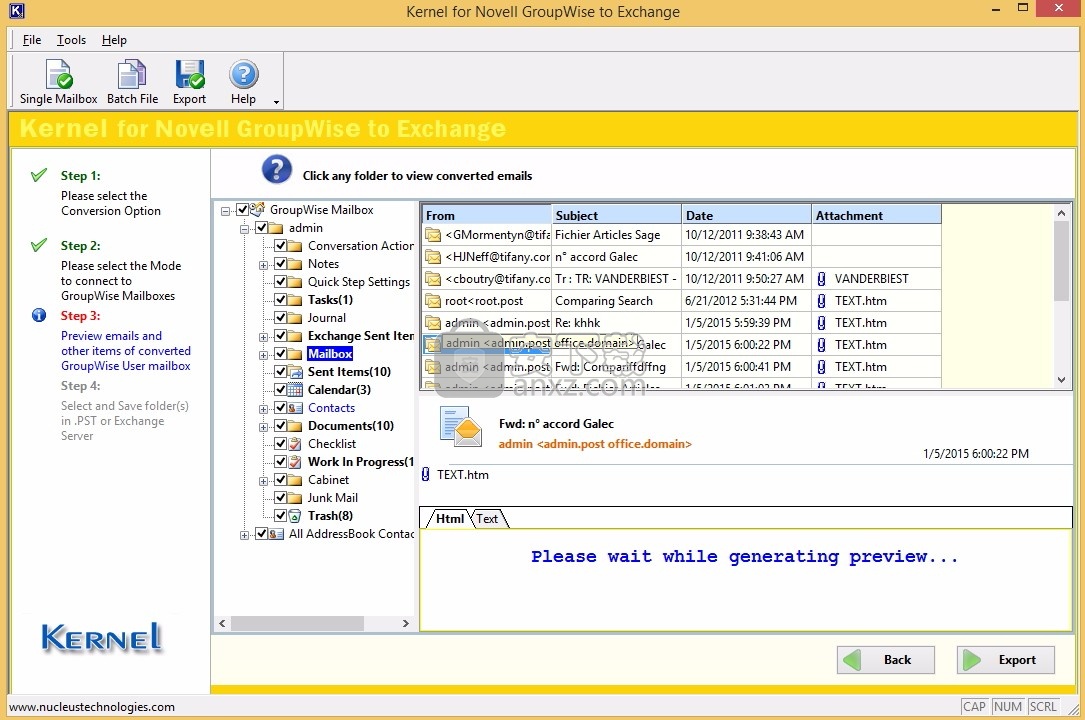Click the folder tree scroll left arrow
The width and height of the screenshot is (1085, 720).
click(x=222, y=623)
